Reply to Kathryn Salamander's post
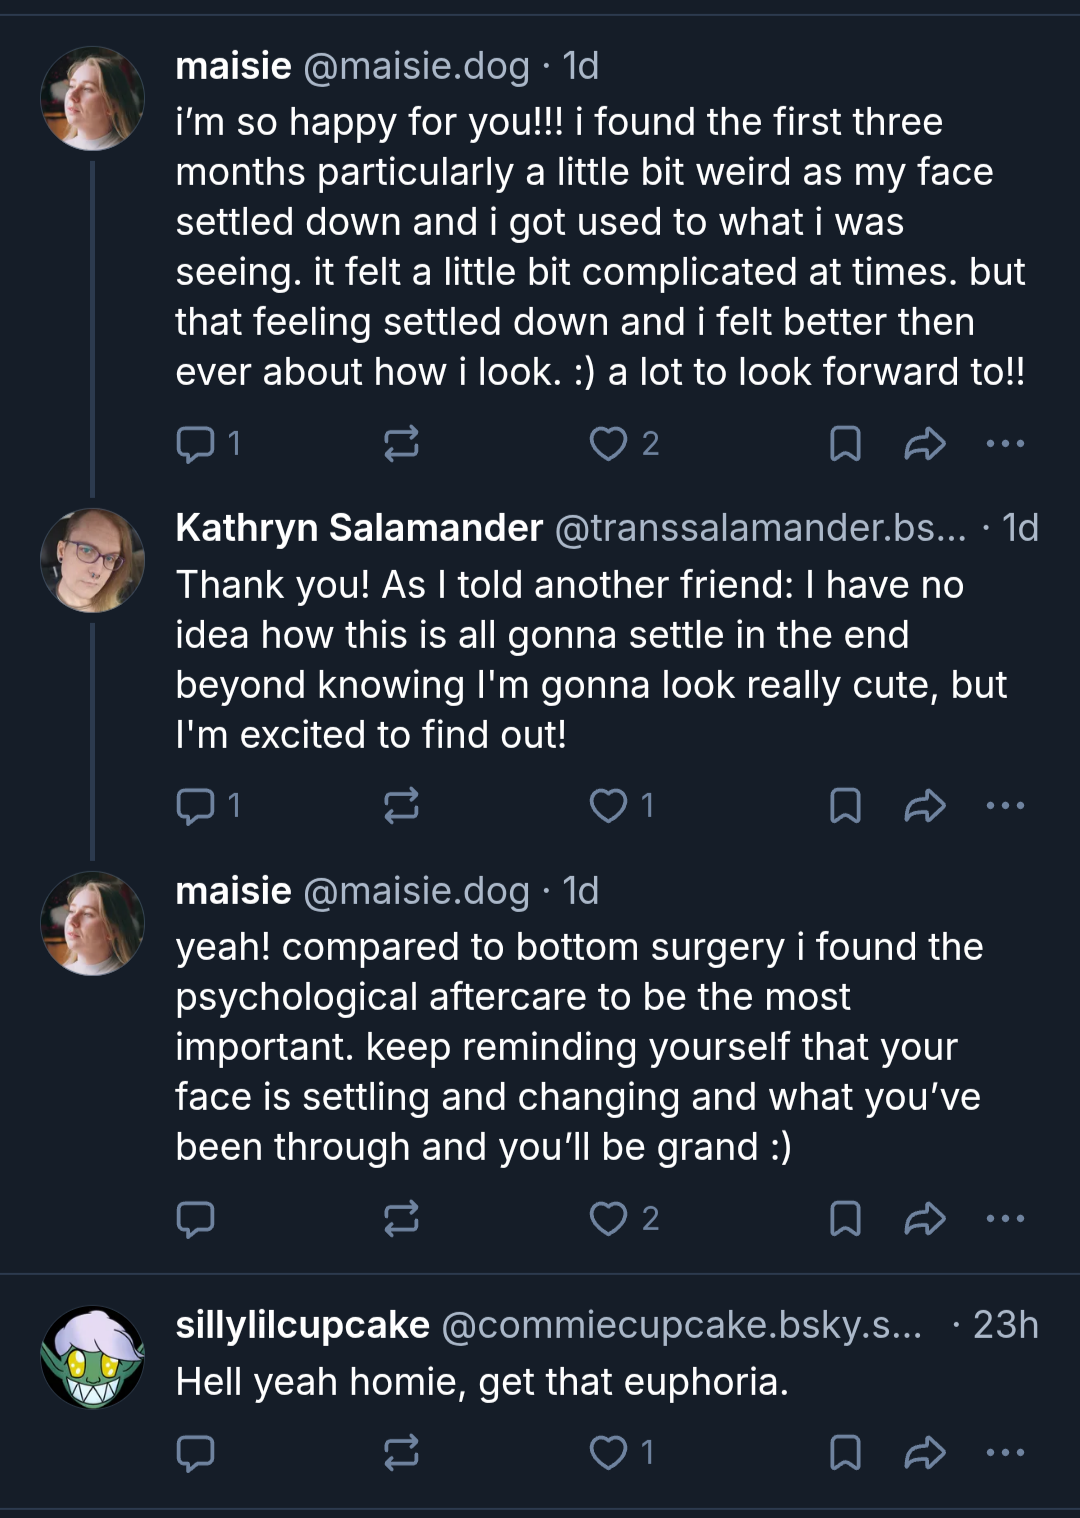This screenshot has width=1080, height=1518. (x=209, y=805)
